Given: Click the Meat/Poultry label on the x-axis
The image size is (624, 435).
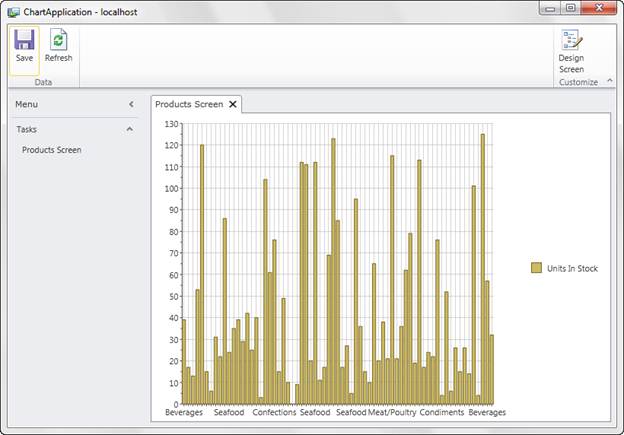Looking at the screenshot, I should pos(392,412).
